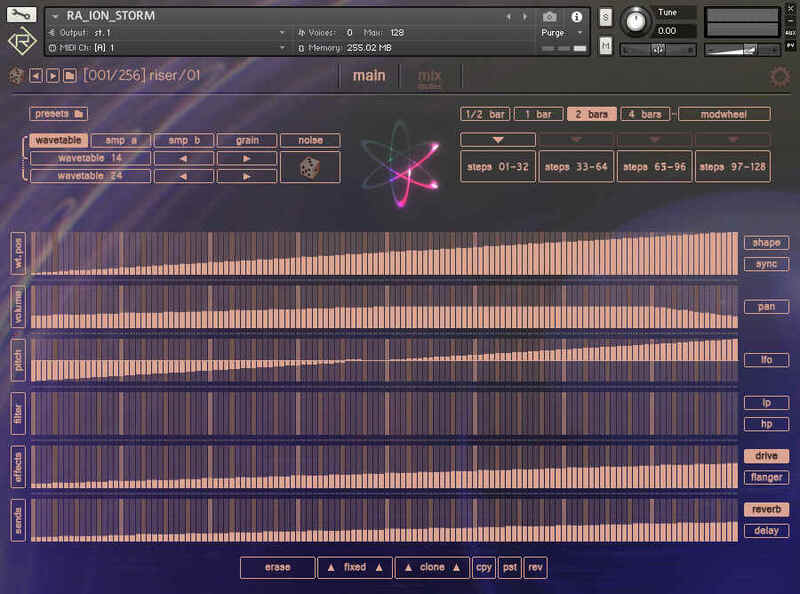
Task: Solo the instrument with S button
Action: 606,18
